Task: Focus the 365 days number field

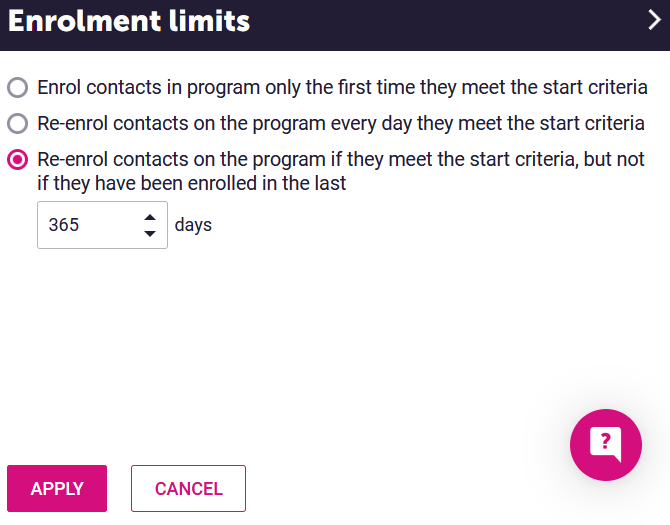Action: [x=102, y=225]
